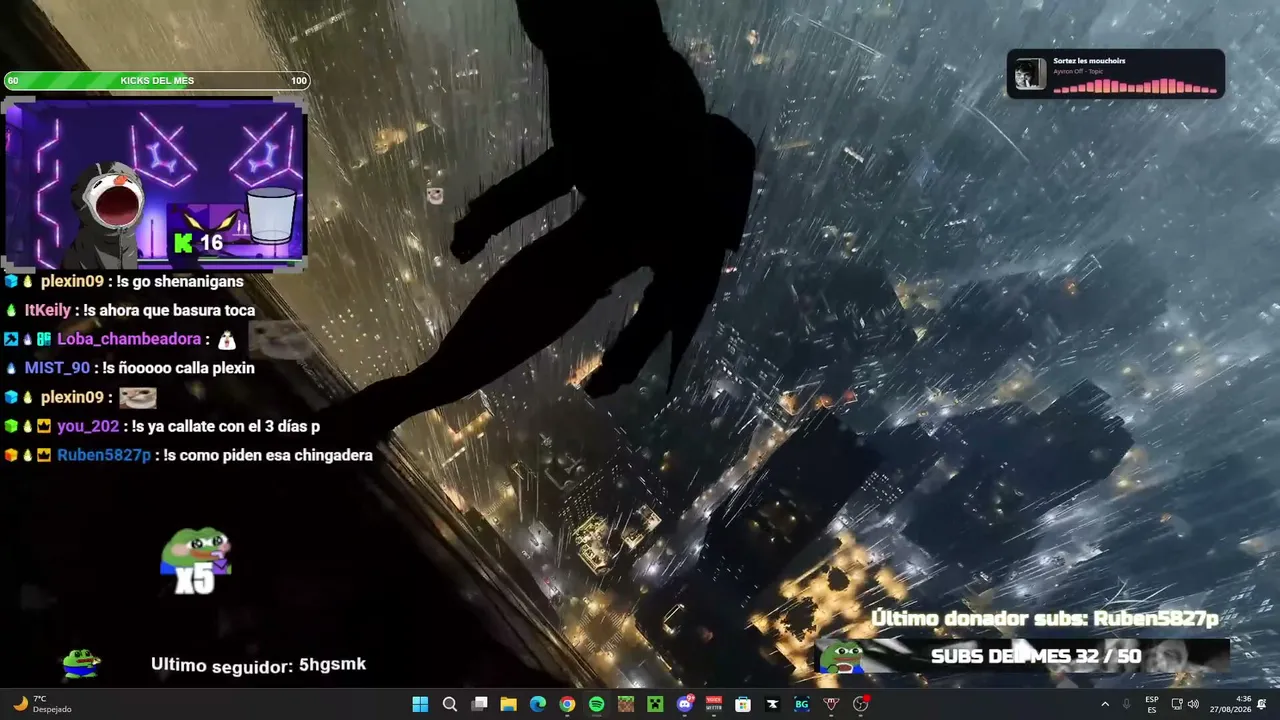Image resolution: width=1280 pixels, height=720 pixels.
Task: Click the "Ultimo seguidor: 5hgsmk" label
Action: coord(258,664)
